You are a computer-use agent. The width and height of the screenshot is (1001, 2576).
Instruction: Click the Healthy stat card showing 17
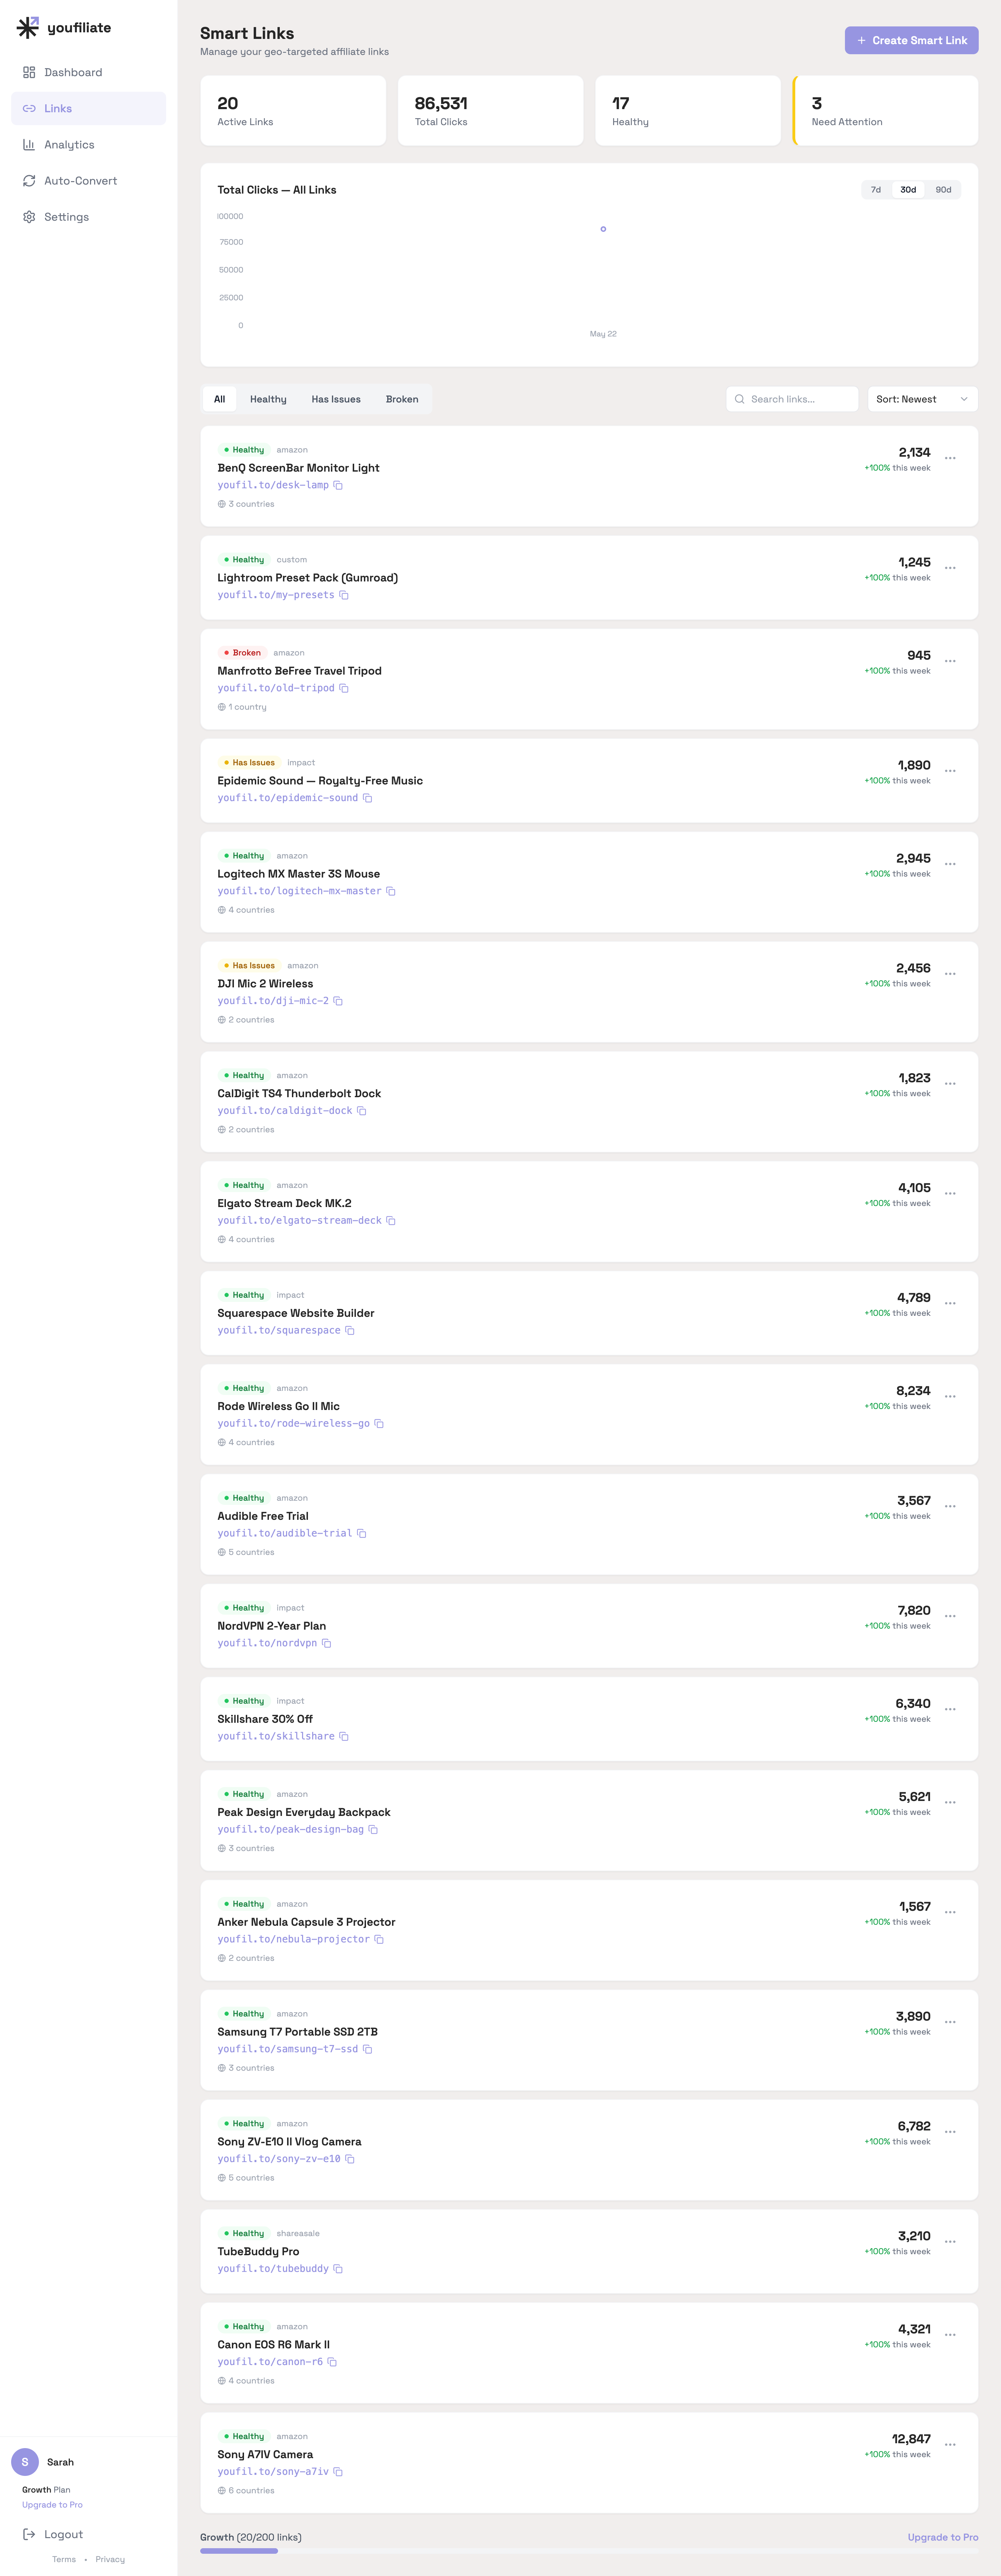point(688,111)
